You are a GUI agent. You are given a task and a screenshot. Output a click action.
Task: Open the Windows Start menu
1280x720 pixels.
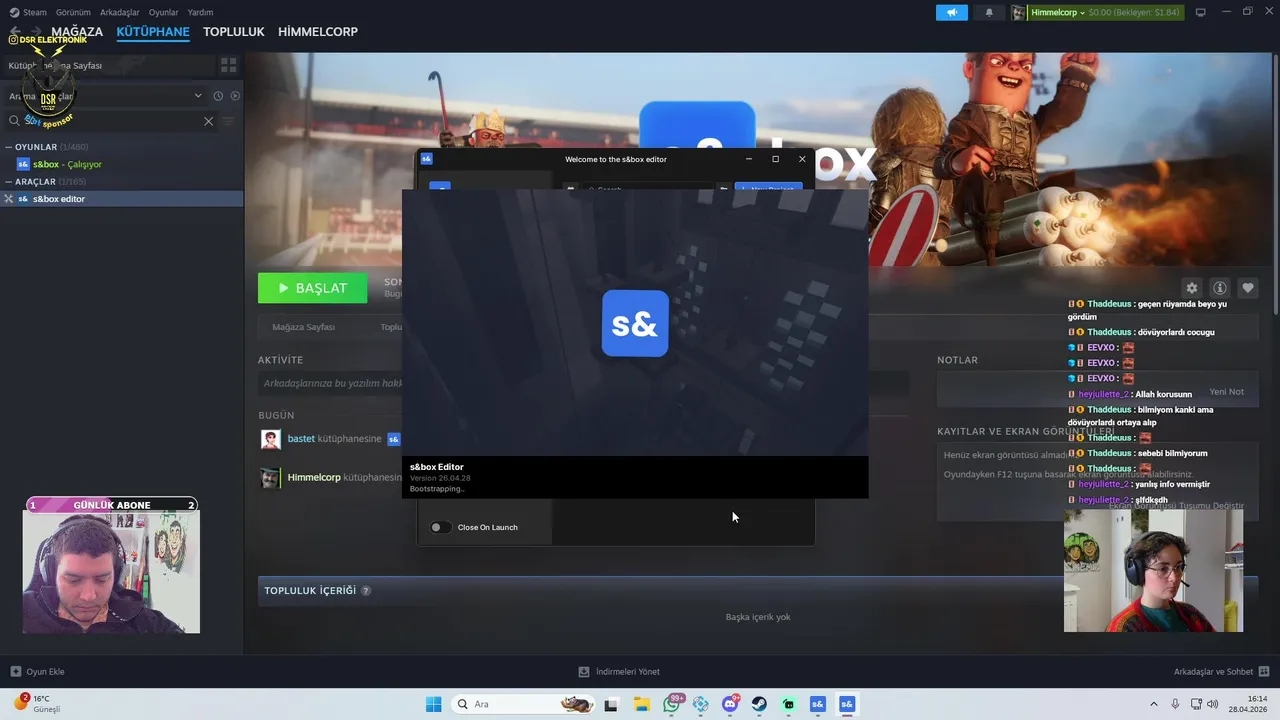click(433, 704)
